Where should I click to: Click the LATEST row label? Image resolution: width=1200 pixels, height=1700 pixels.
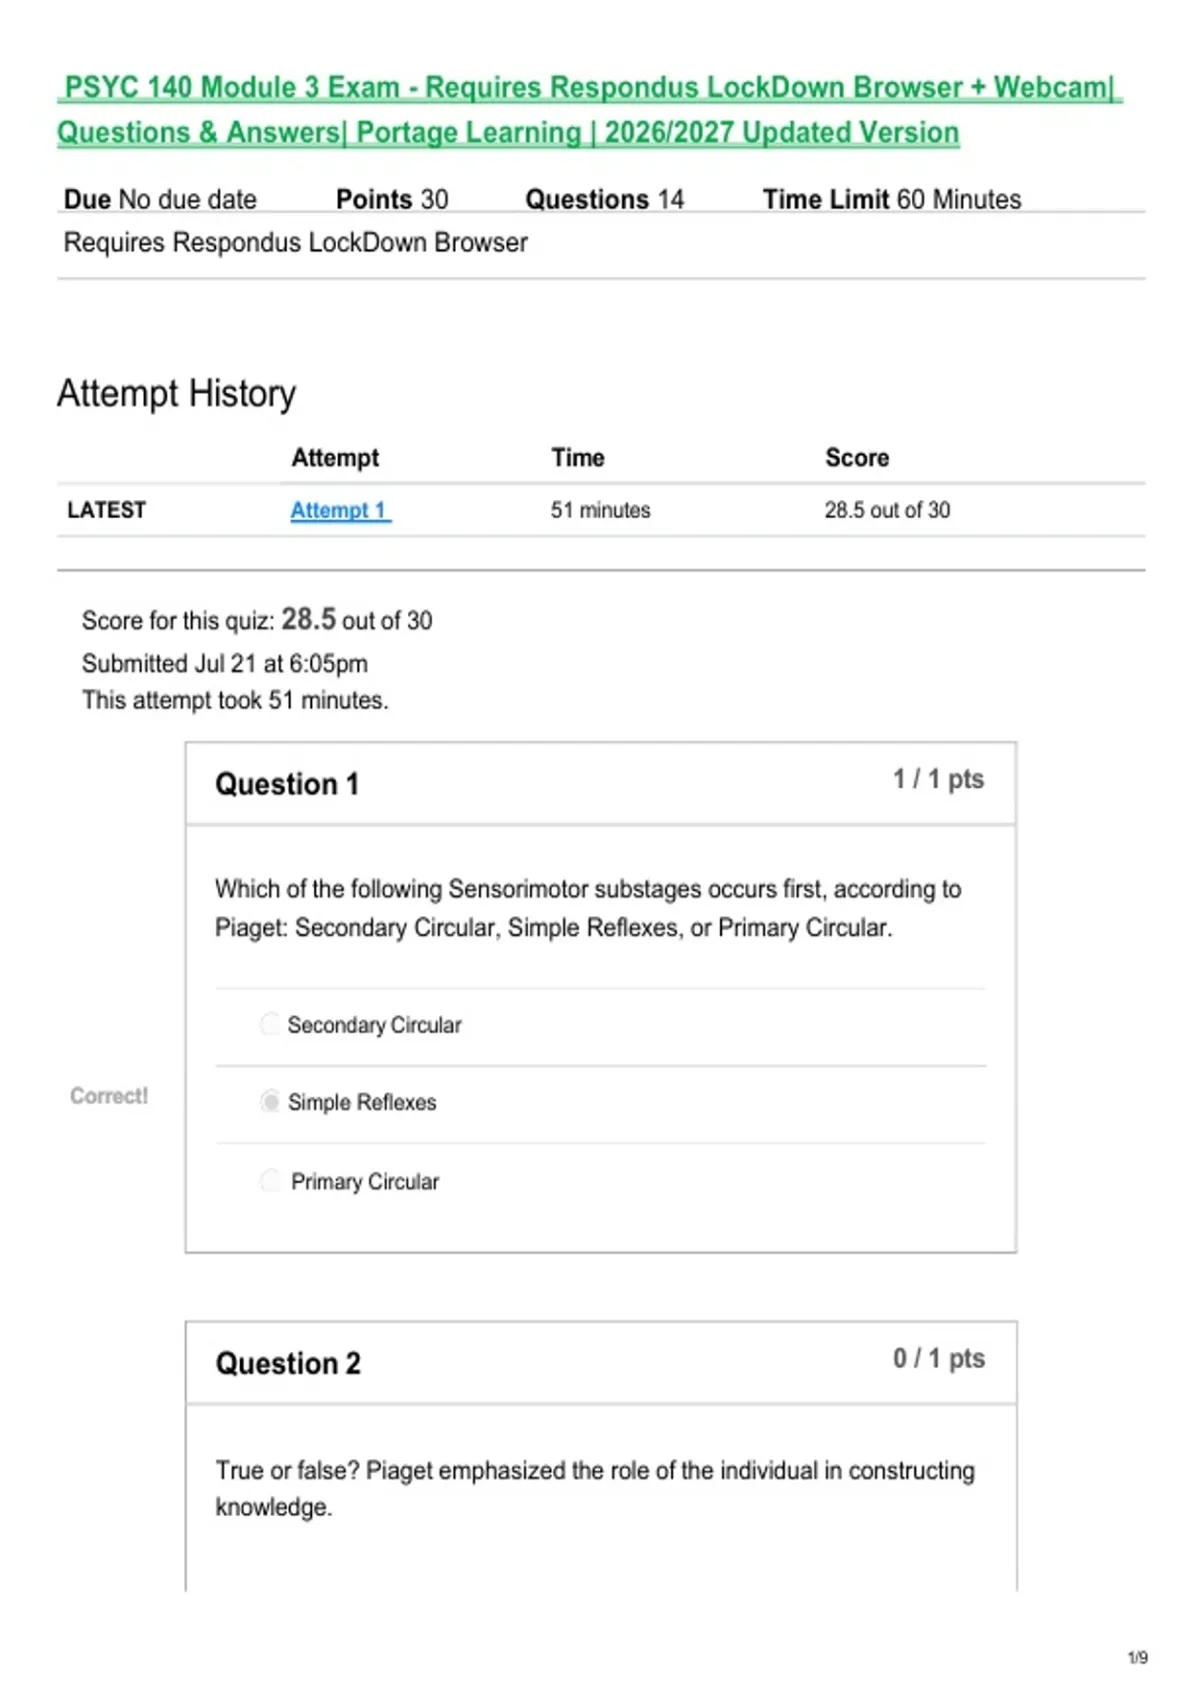click(x=106, y=510)
